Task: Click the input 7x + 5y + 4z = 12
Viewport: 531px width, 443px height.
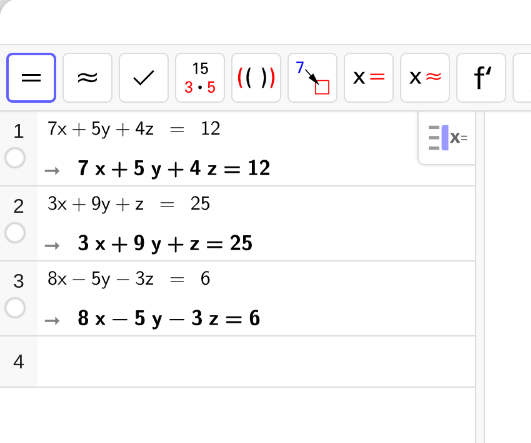Action: (x=134, y=129)
